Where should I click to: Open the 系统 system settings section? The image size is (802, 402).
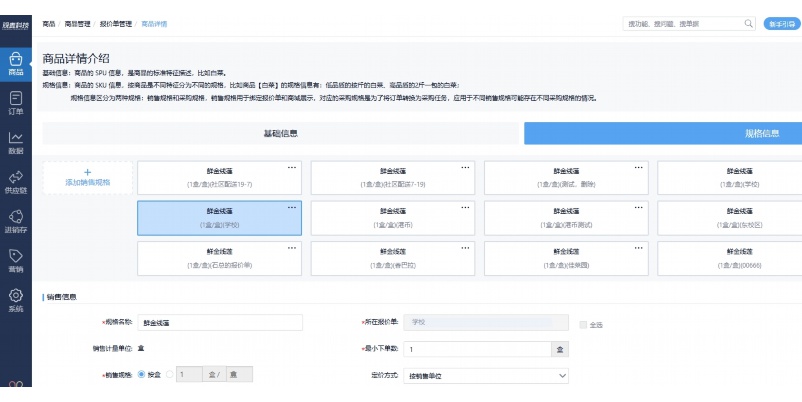click(x=16, y=300)
